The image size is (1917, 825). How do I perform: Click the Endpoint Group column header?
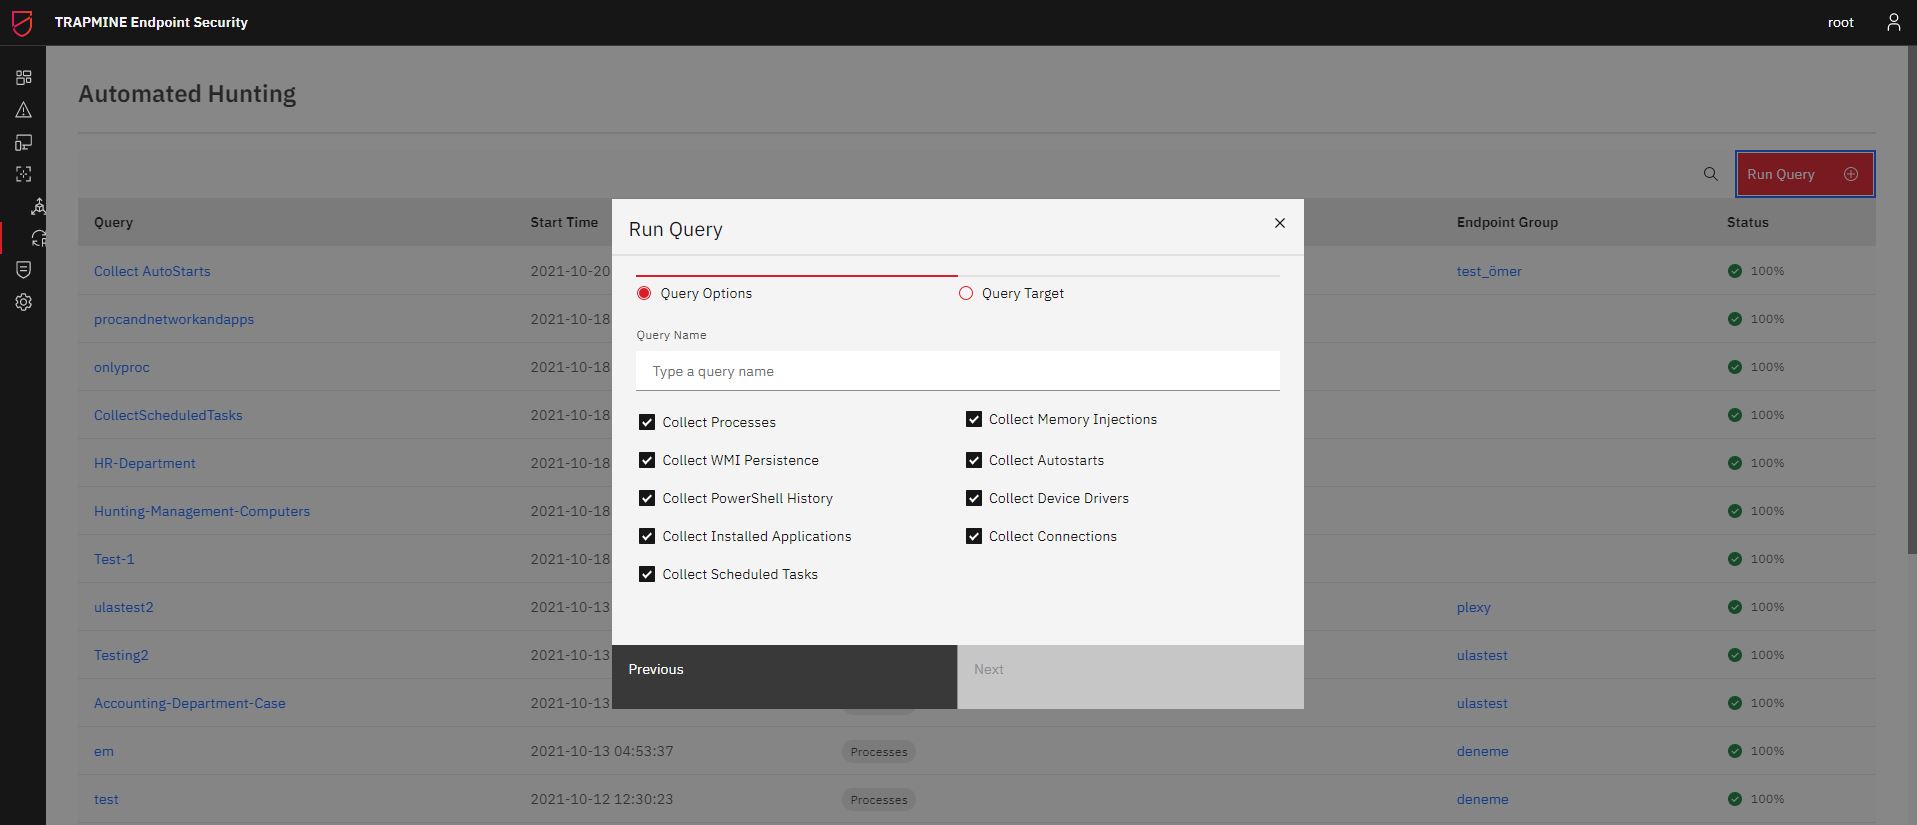point(1507,222)
